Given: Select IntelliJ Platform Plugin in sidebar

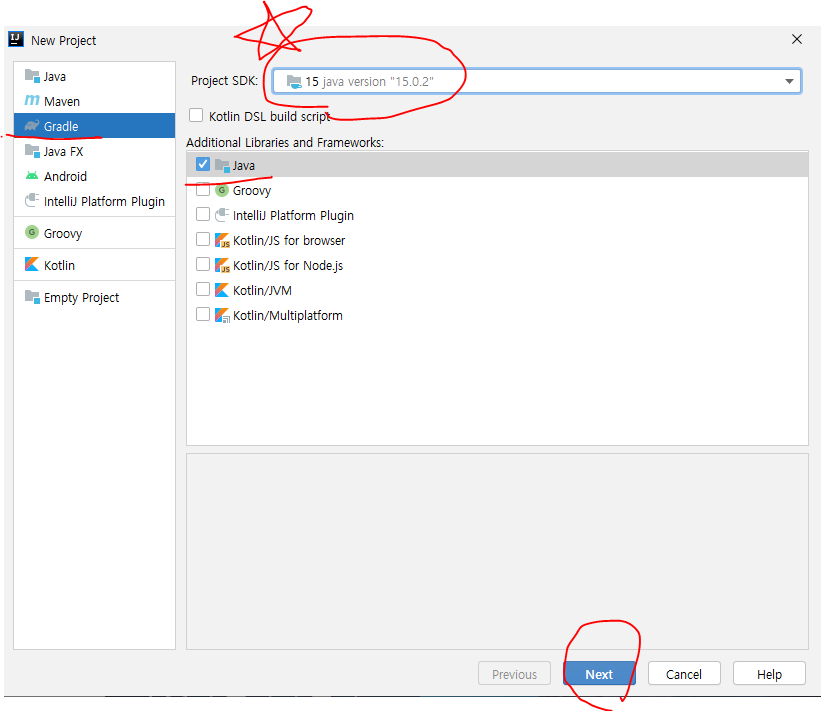Looking at the screenshot, I should click(x=94, y=201).
